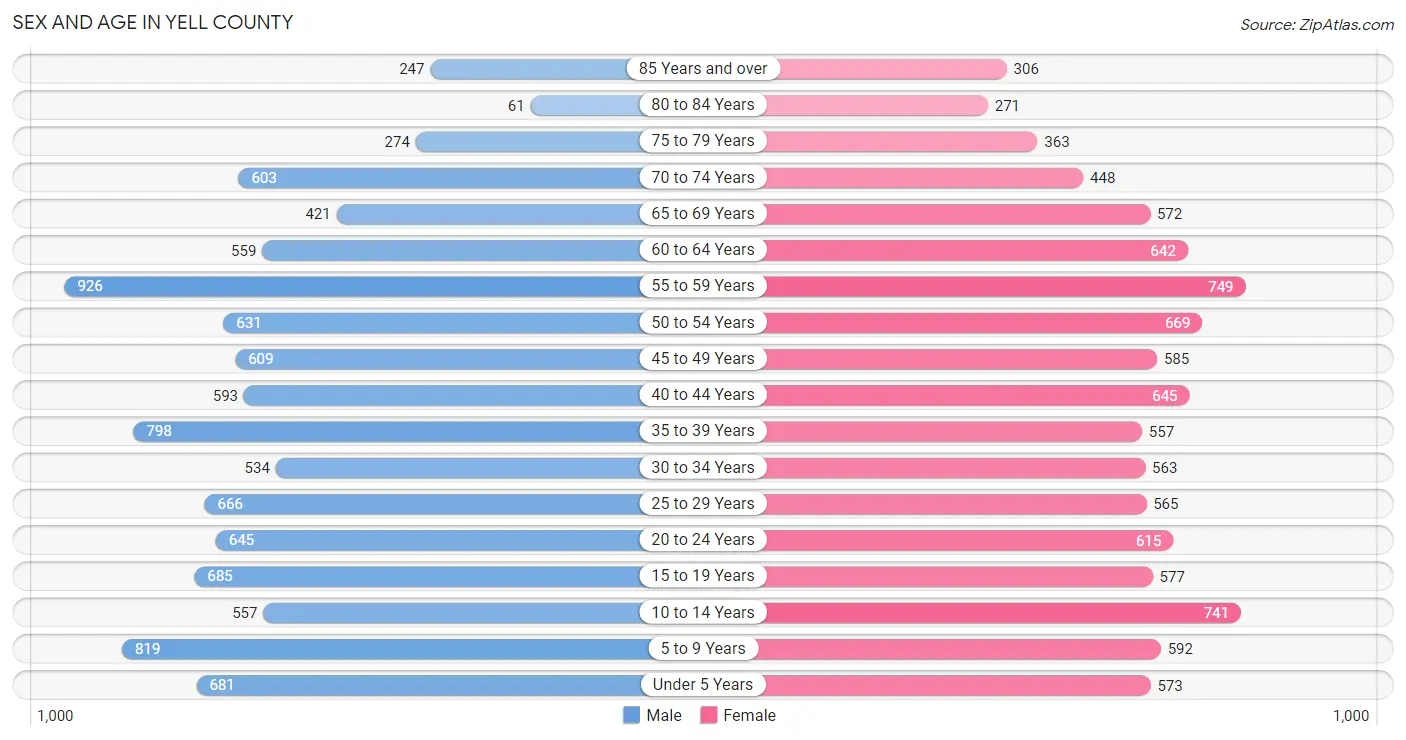Open the ZipAtlas.com source link
The width and height of the screenshot is (1406, 740).
coord(1317,24)
